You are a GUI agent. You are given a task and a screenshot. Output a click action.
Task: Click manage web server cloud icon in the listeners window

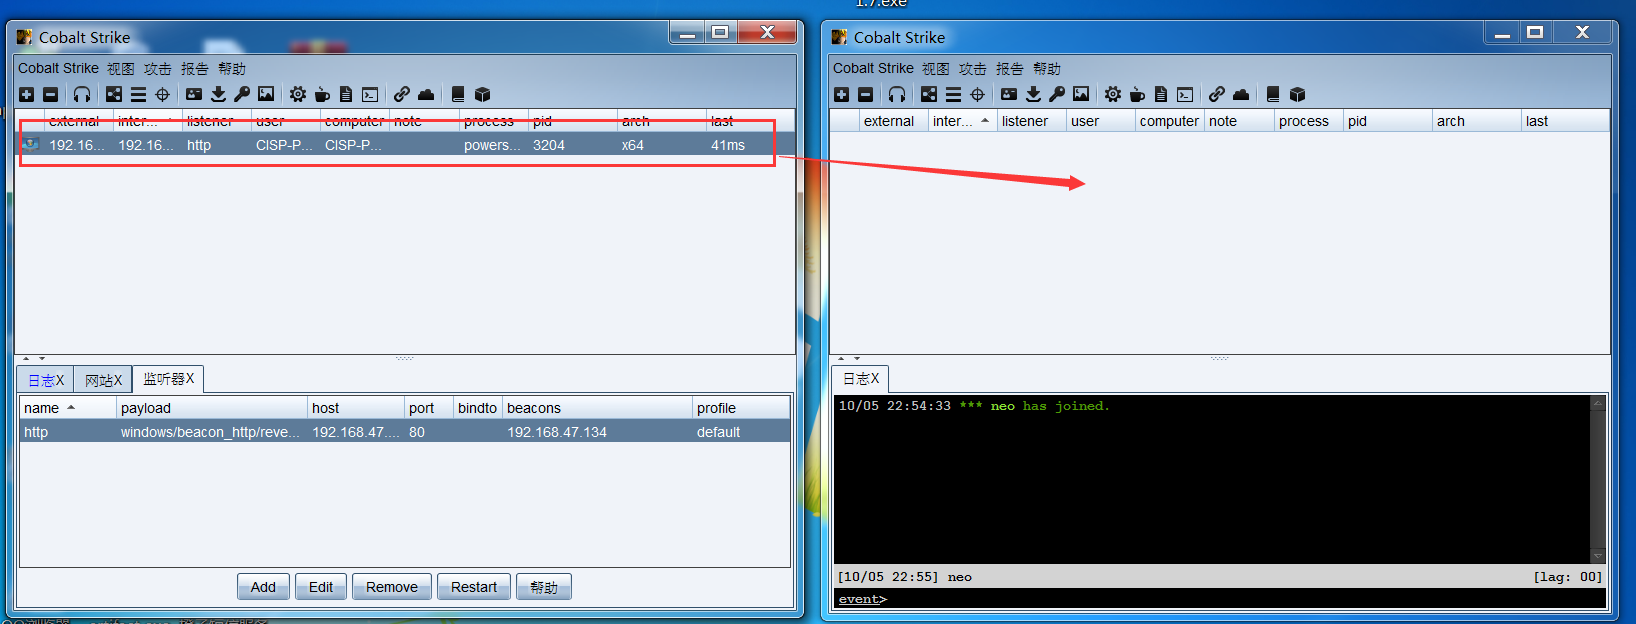(426, 94)
